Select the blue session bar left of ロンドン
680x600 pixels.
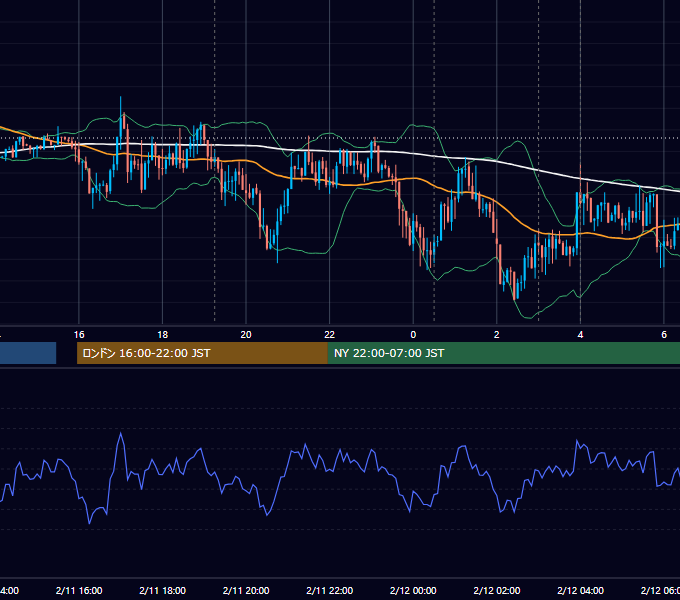coord(28,353)
